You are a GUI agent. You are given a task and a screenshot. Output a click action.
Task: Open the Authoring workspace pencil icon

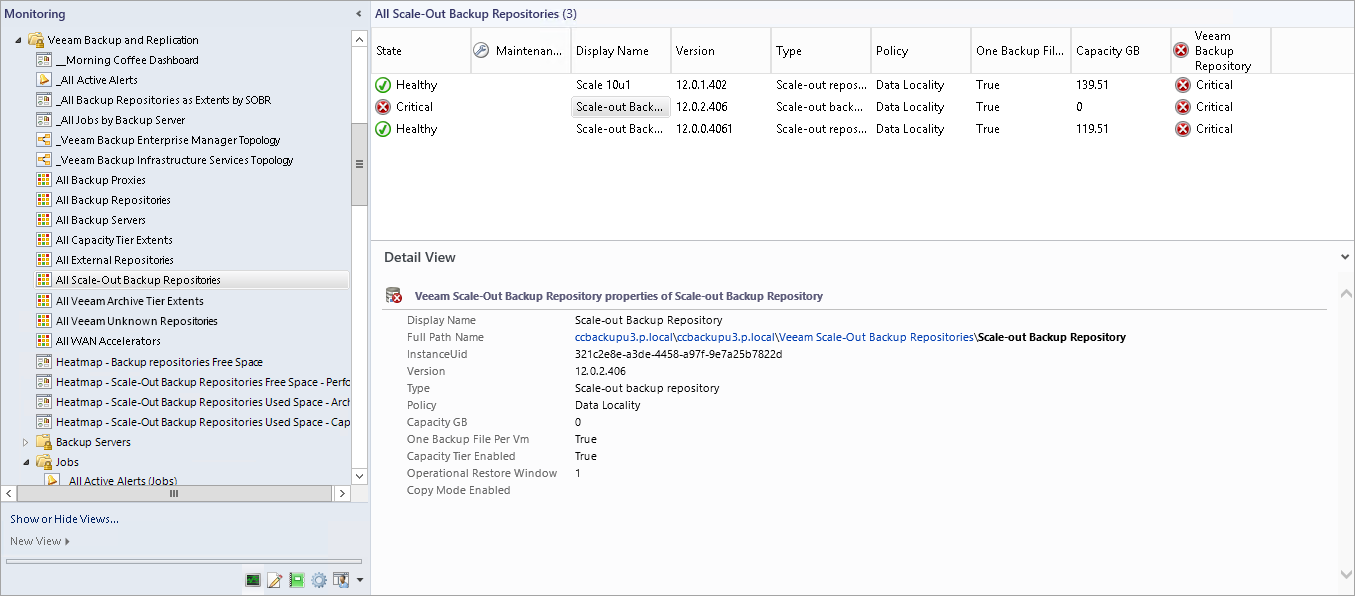(x=275, y=580)
